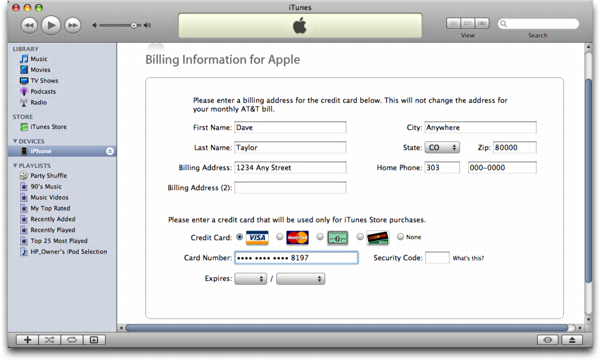The width and height of the screenshot is (600, 360).
Task: Click the Last Name field
Action: point(290,147)
